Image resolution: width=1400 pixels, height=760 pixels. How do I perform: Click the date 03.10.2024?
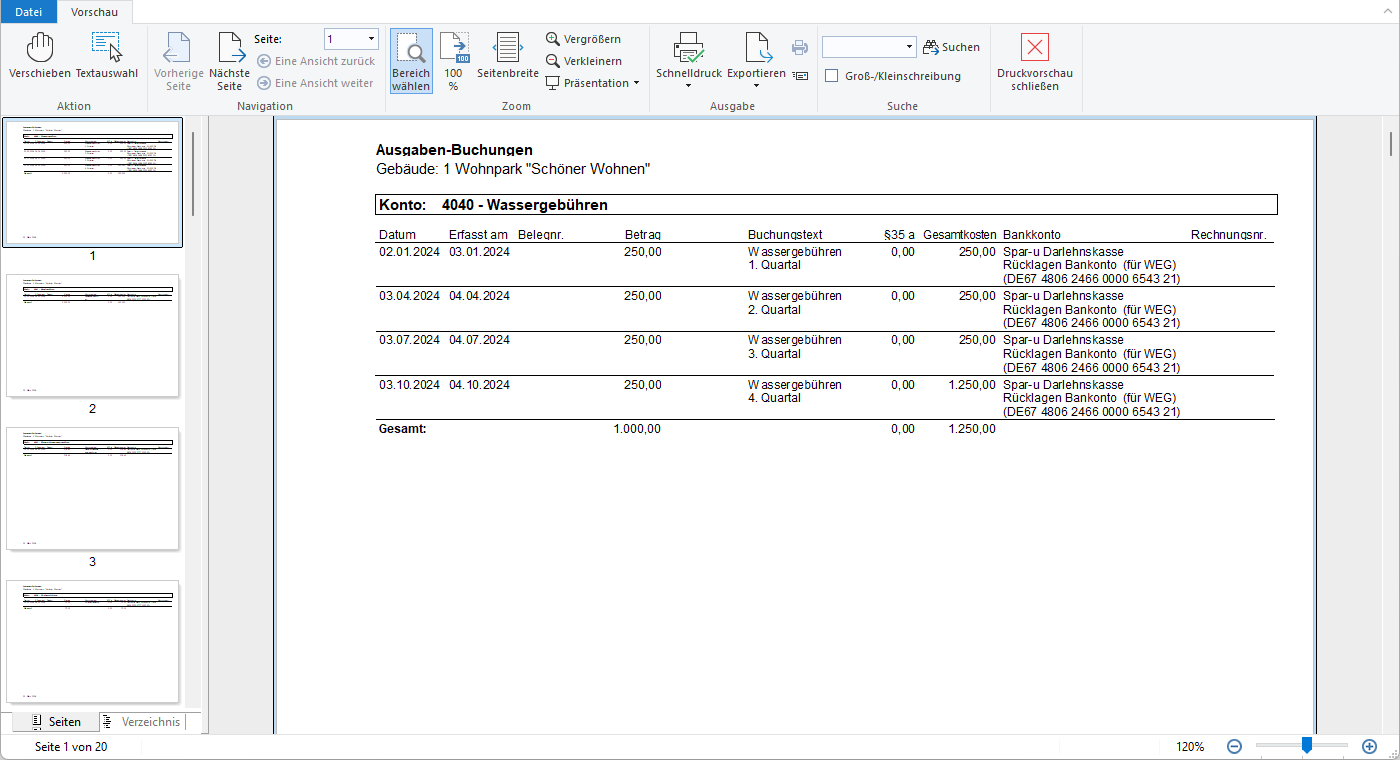410,385
